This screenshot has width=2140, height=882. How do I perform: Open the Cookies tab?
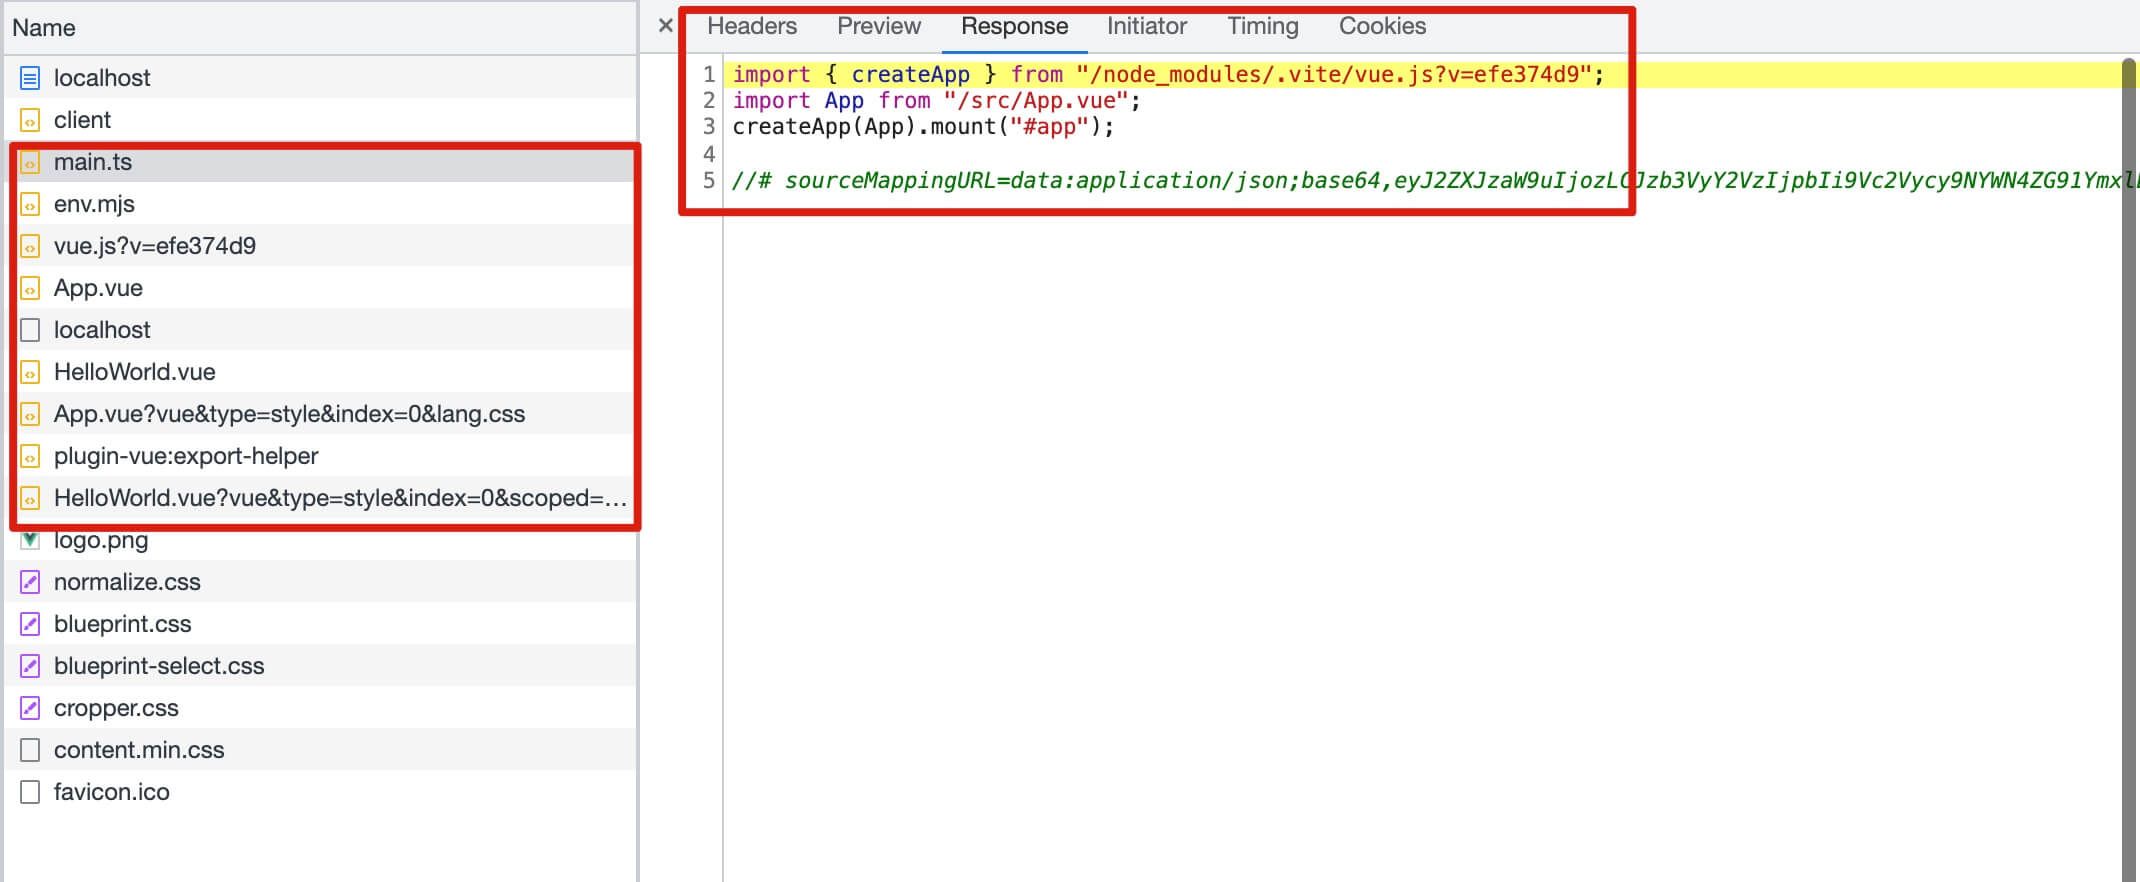1382,26
